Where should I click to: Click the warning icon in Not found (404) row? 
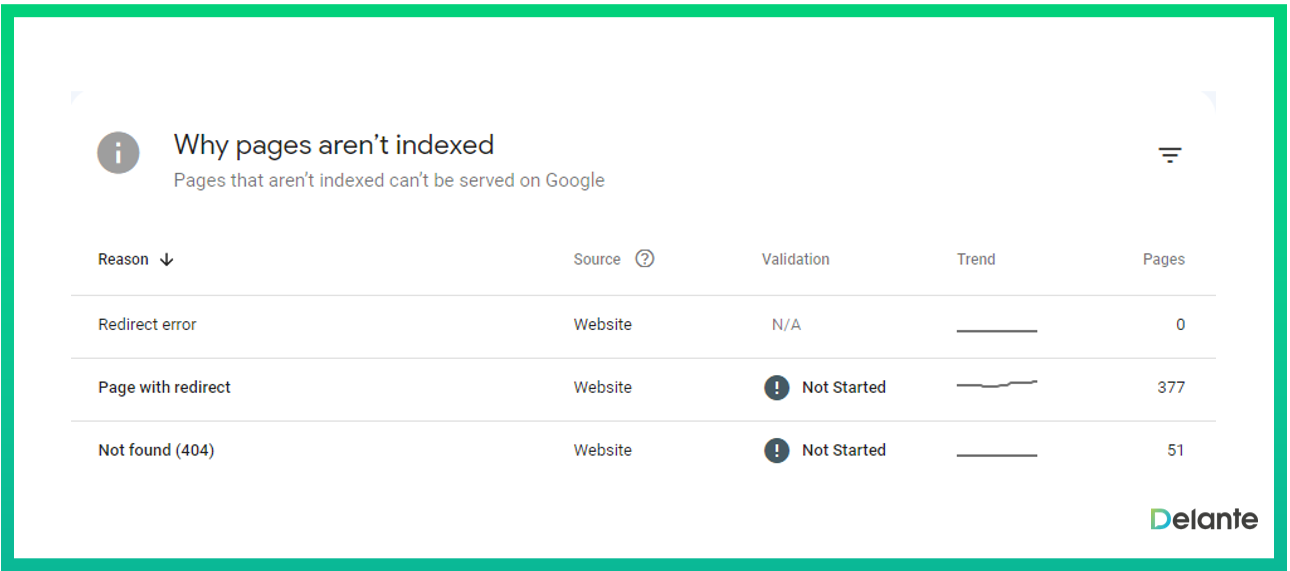click(776, 451)
